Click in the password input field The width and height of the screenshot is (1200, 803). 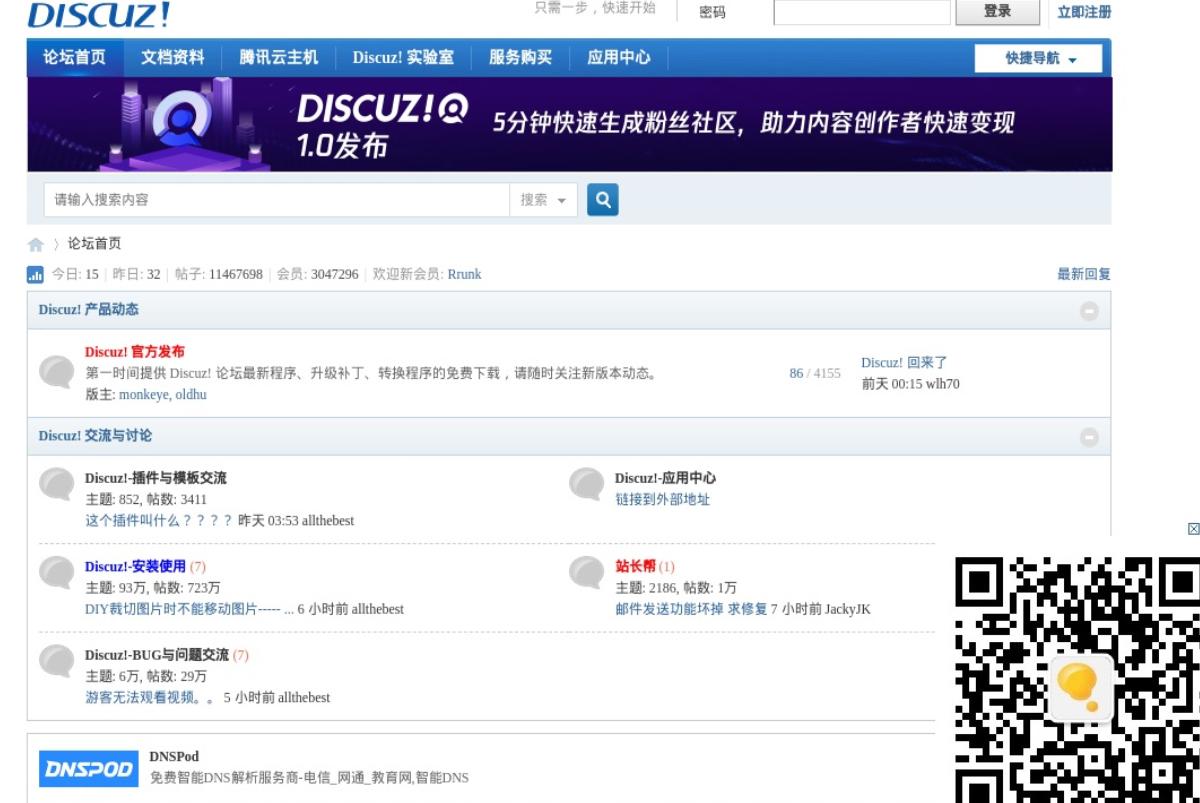[862, 12]
